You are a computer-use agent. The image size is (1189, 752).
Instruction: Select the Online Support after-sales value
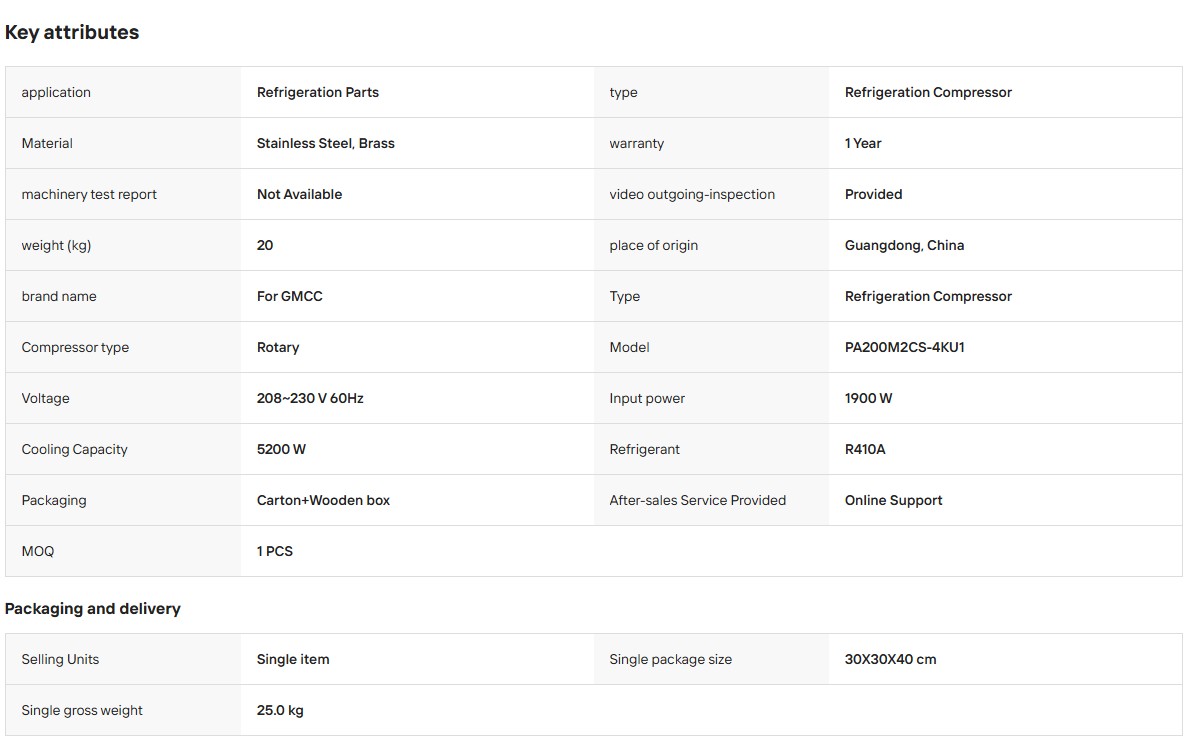pyautogui.click(x=893, y=500)
